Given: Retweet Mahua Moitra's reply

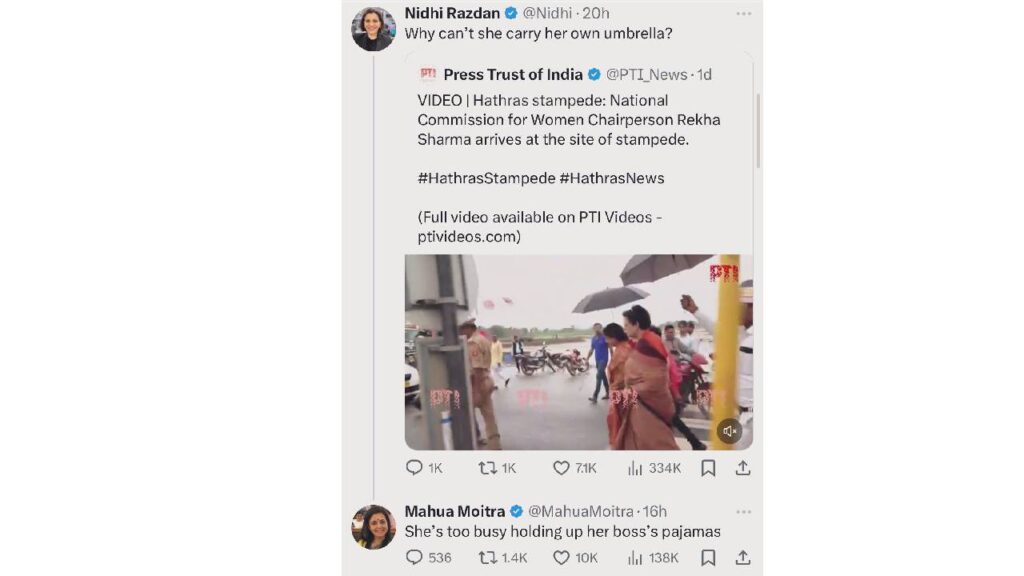Looking at the screenshot, I should (x=488, y=558).
